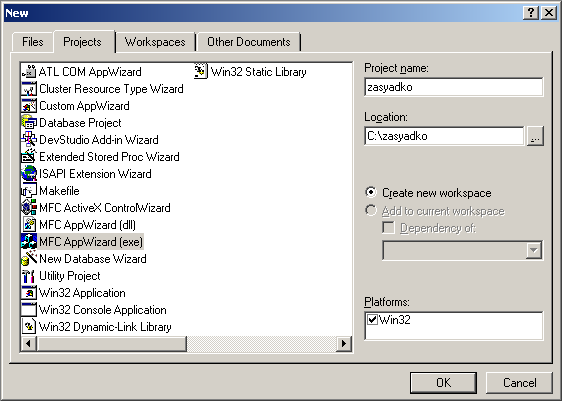Select the "Extended Stored Proc Wizard" text

[x=109, y=157]
